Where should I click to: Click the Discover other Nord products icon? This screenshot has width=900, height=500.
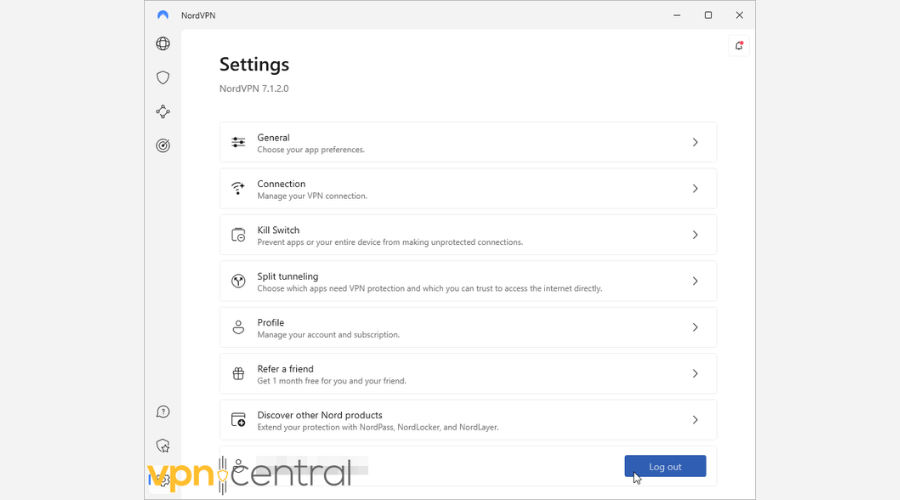pyautogui.click(x=238, y=420)
